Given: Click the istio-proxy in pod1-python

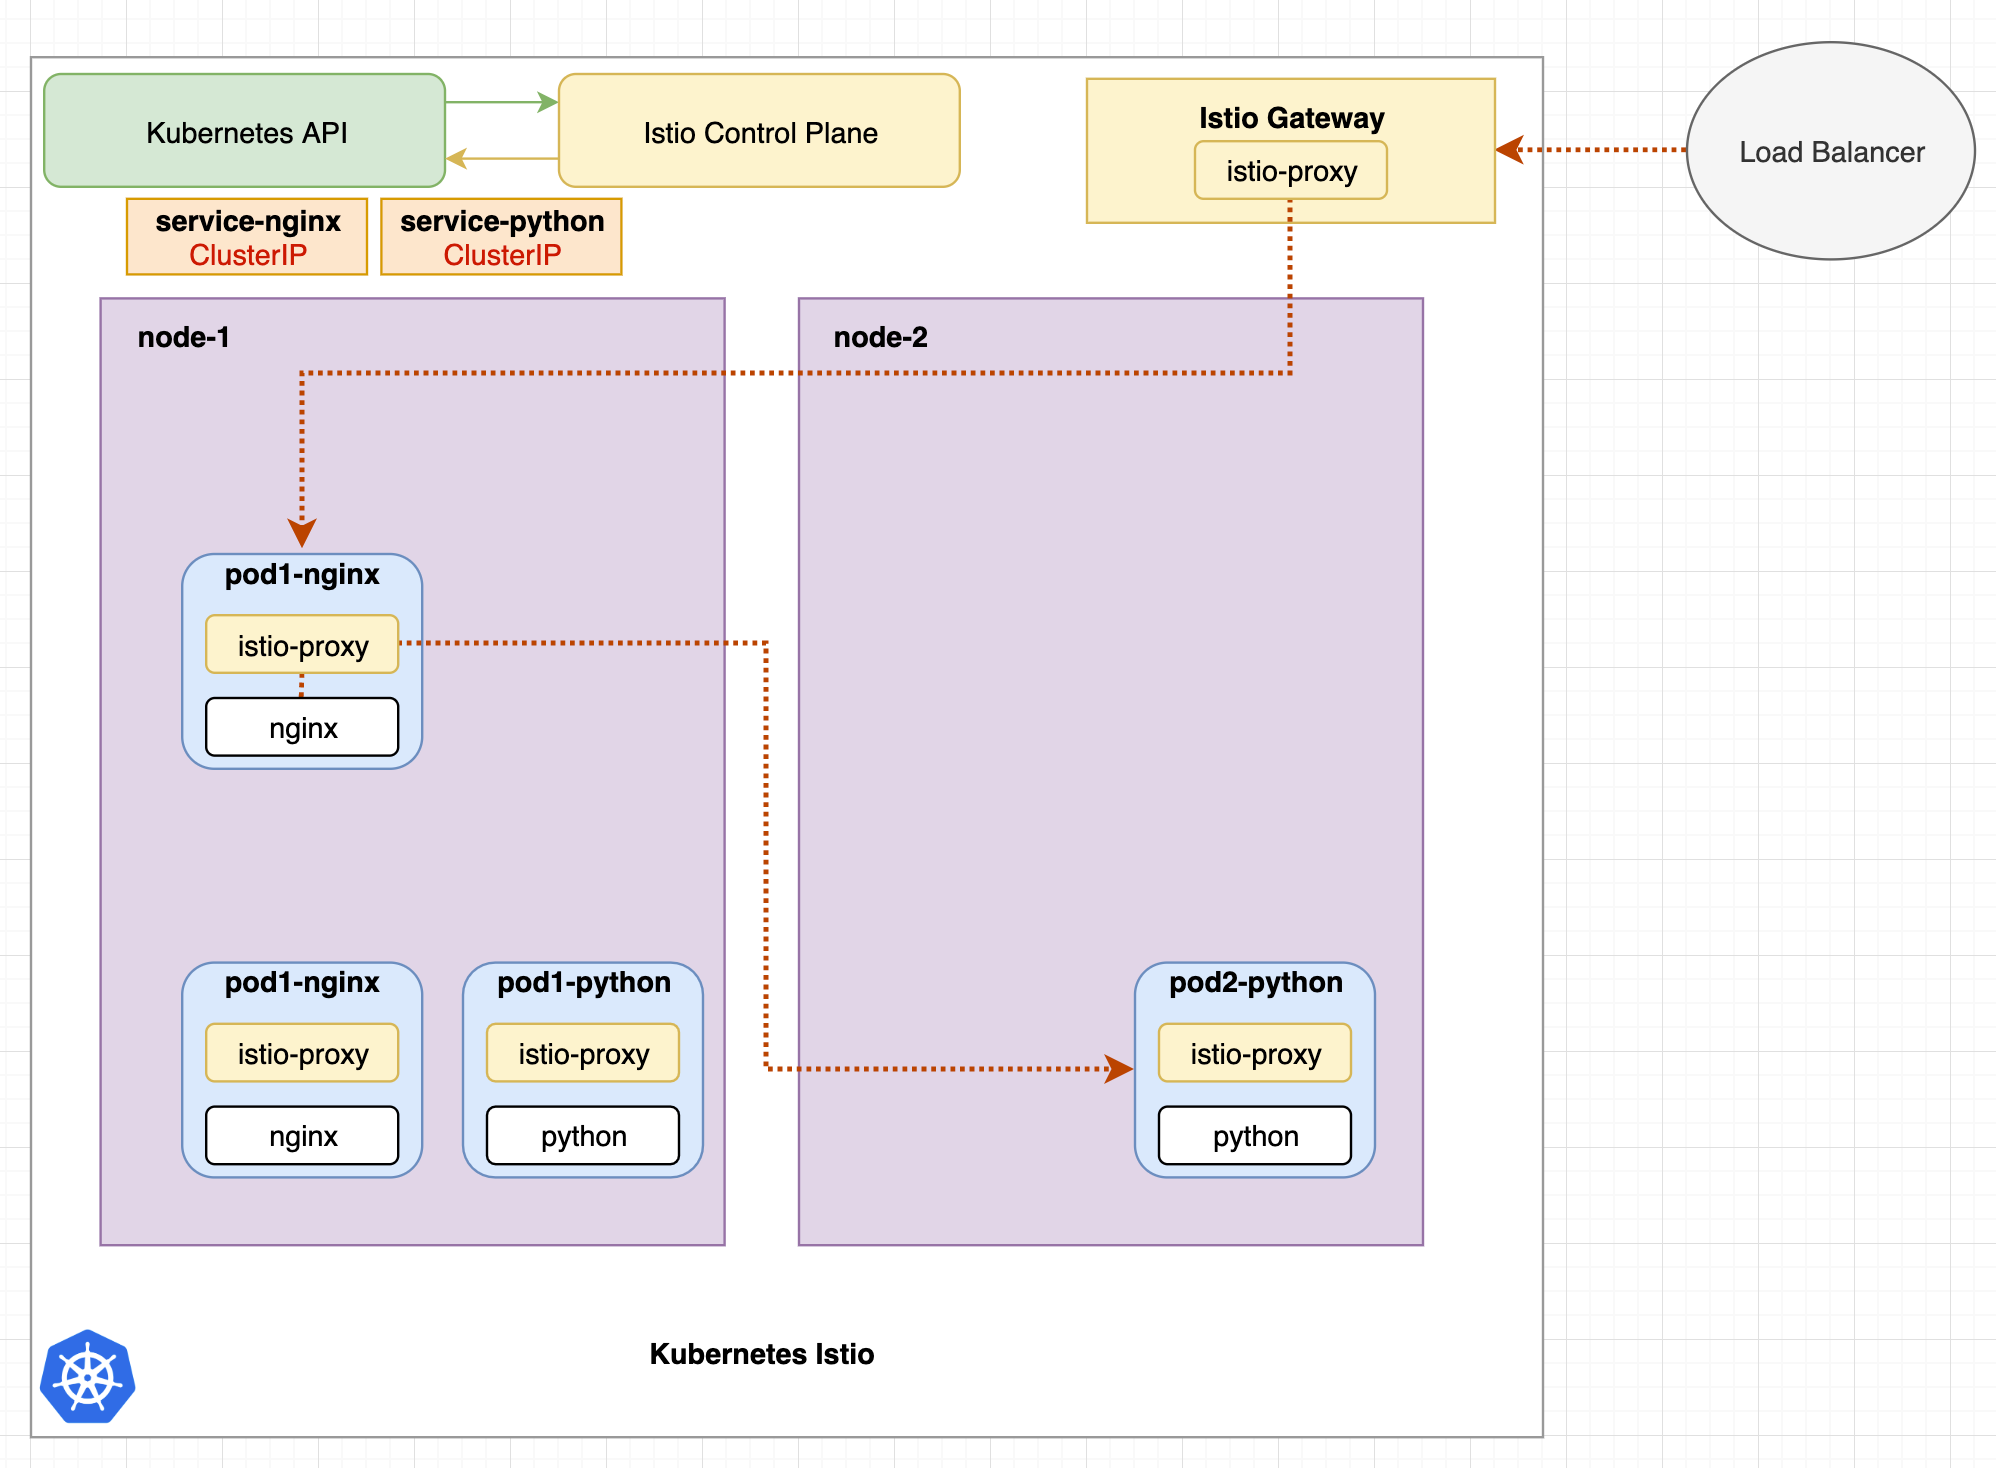Looking at the screenshot, I should coord(582,1052).
